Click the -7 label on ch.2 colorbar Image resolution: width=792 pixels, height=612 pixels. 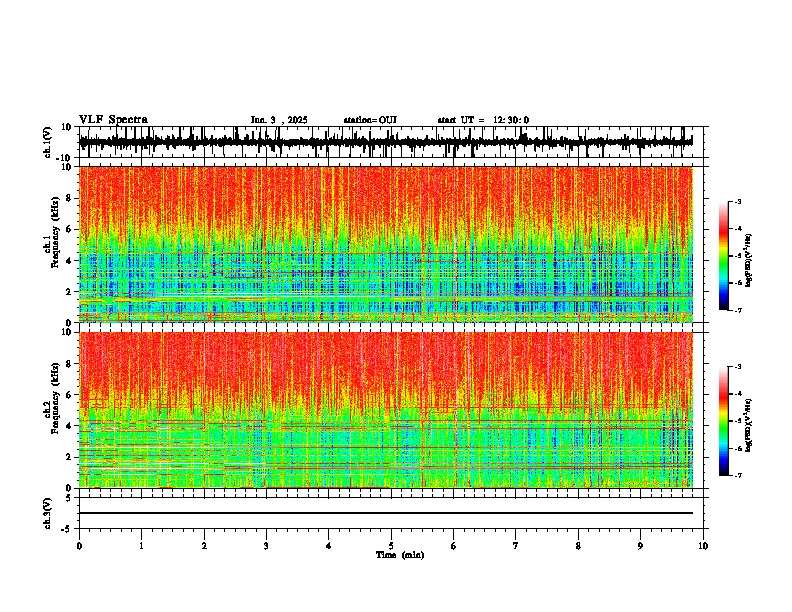point(737,475)
